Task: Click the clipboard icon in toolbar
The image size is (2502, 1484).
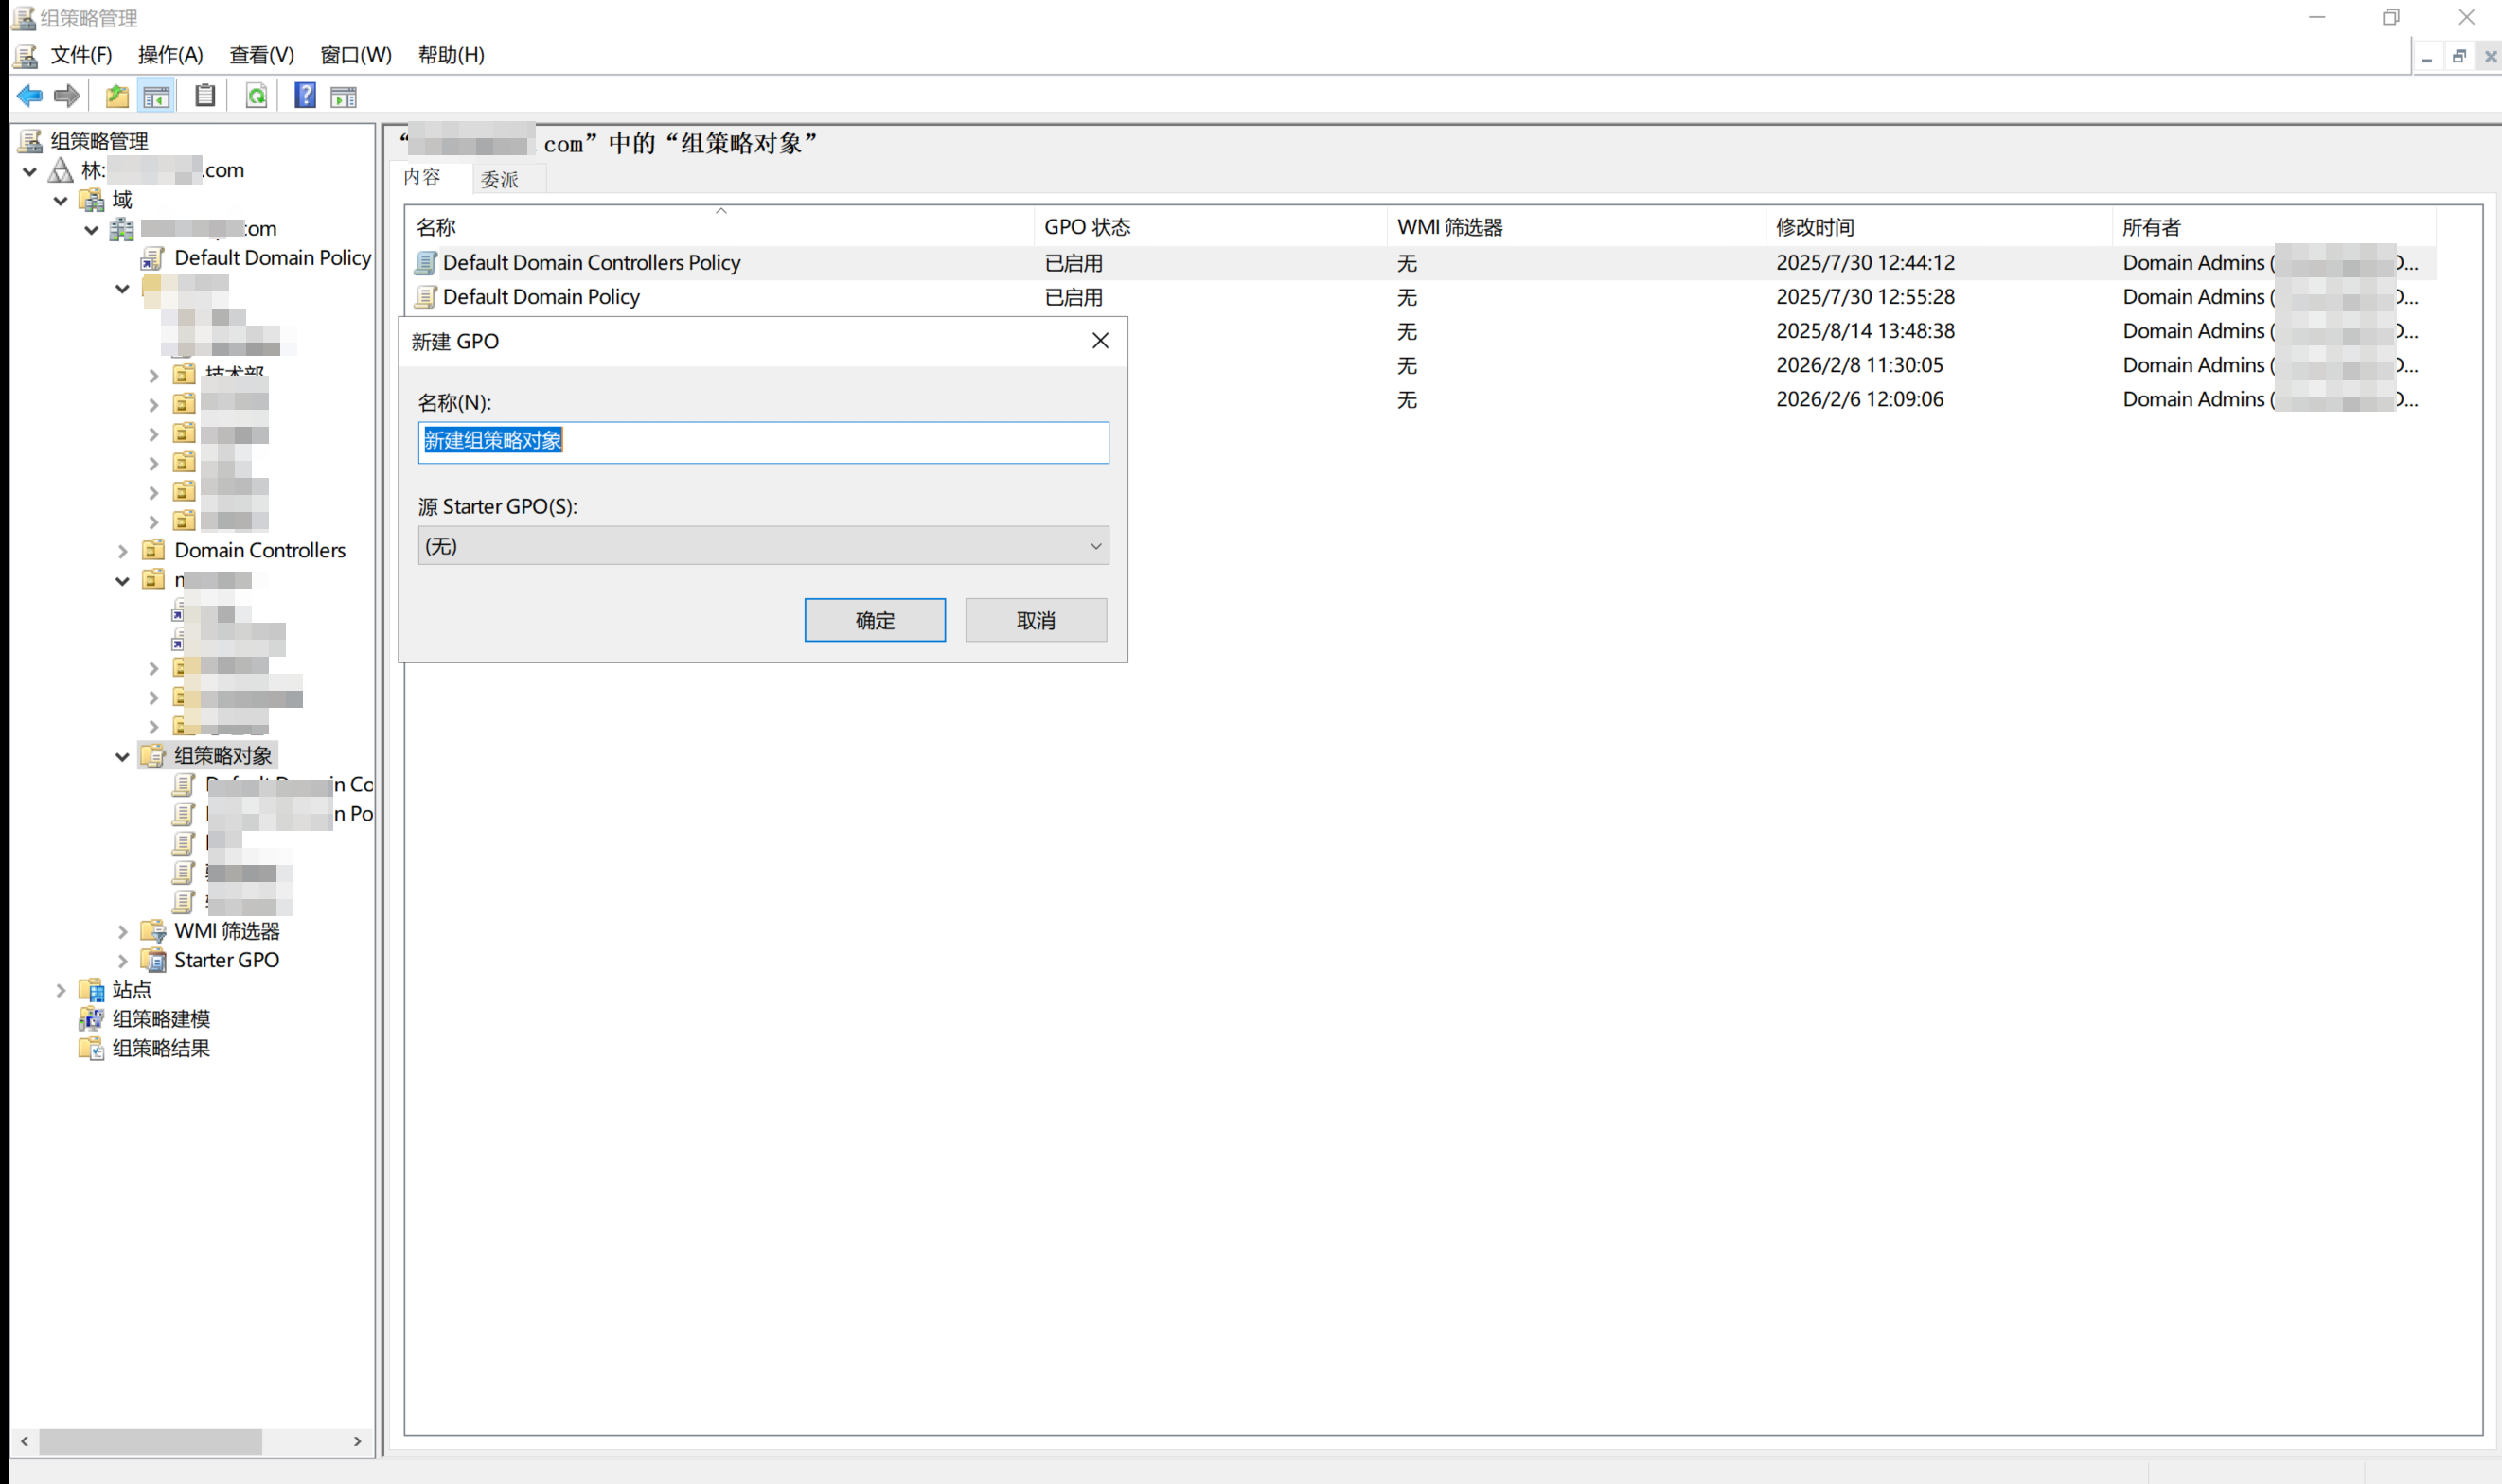Action: tap(205, 96)
